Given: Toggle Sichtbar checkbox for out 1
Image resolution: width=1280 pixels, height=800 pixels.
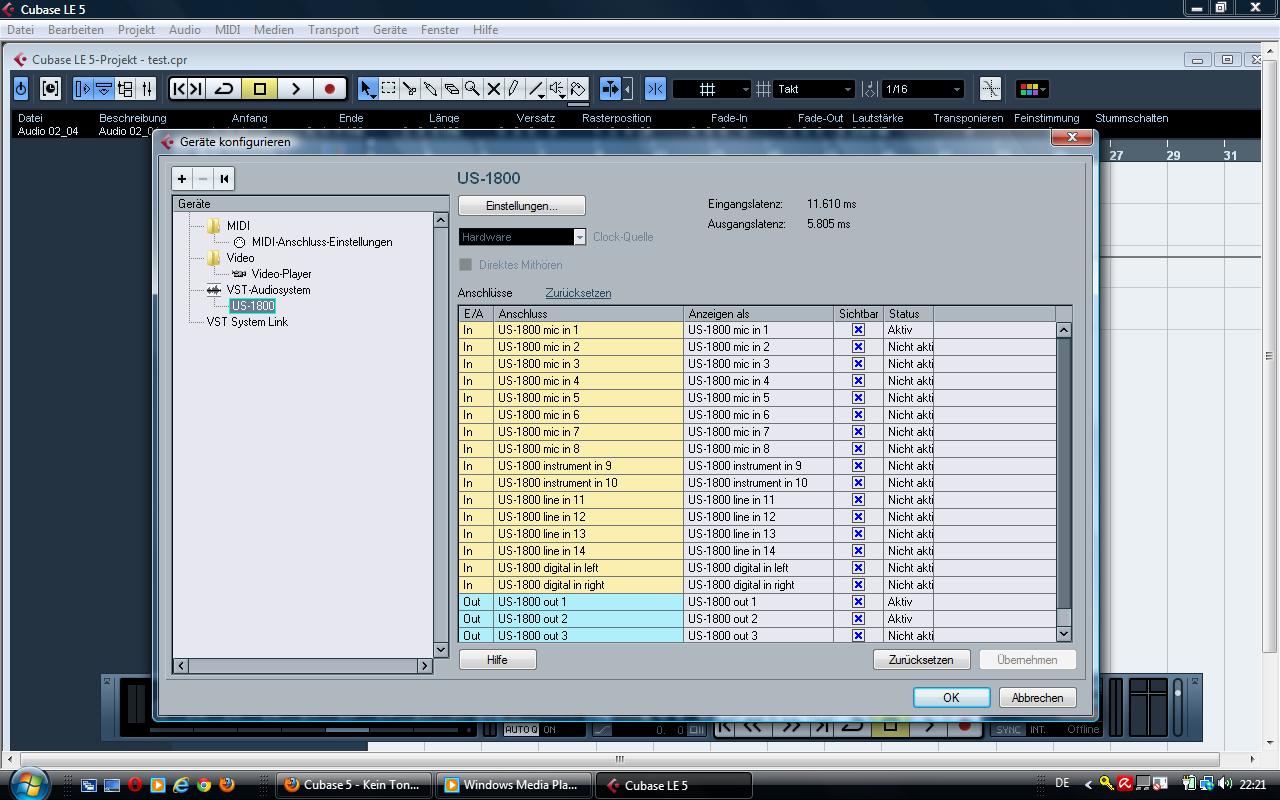Looking at the screenshot, I should click(x=858, y=602).
